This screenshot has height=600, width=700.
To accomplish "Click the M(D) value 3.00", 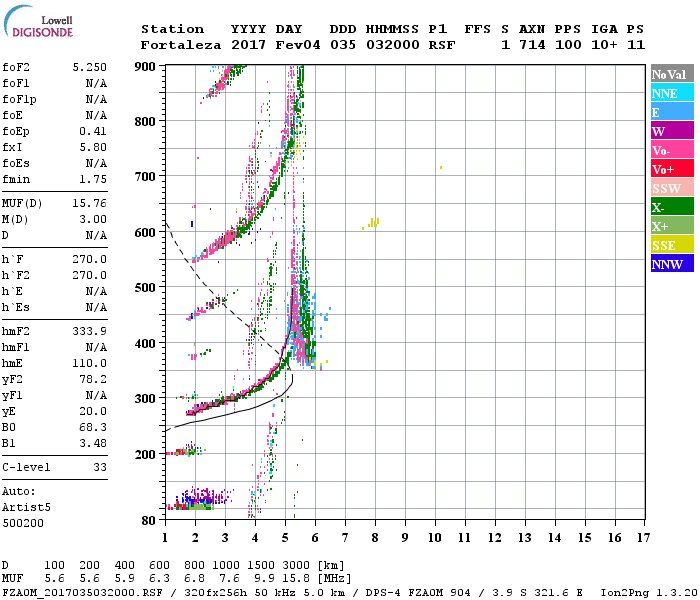I will 93,220.
